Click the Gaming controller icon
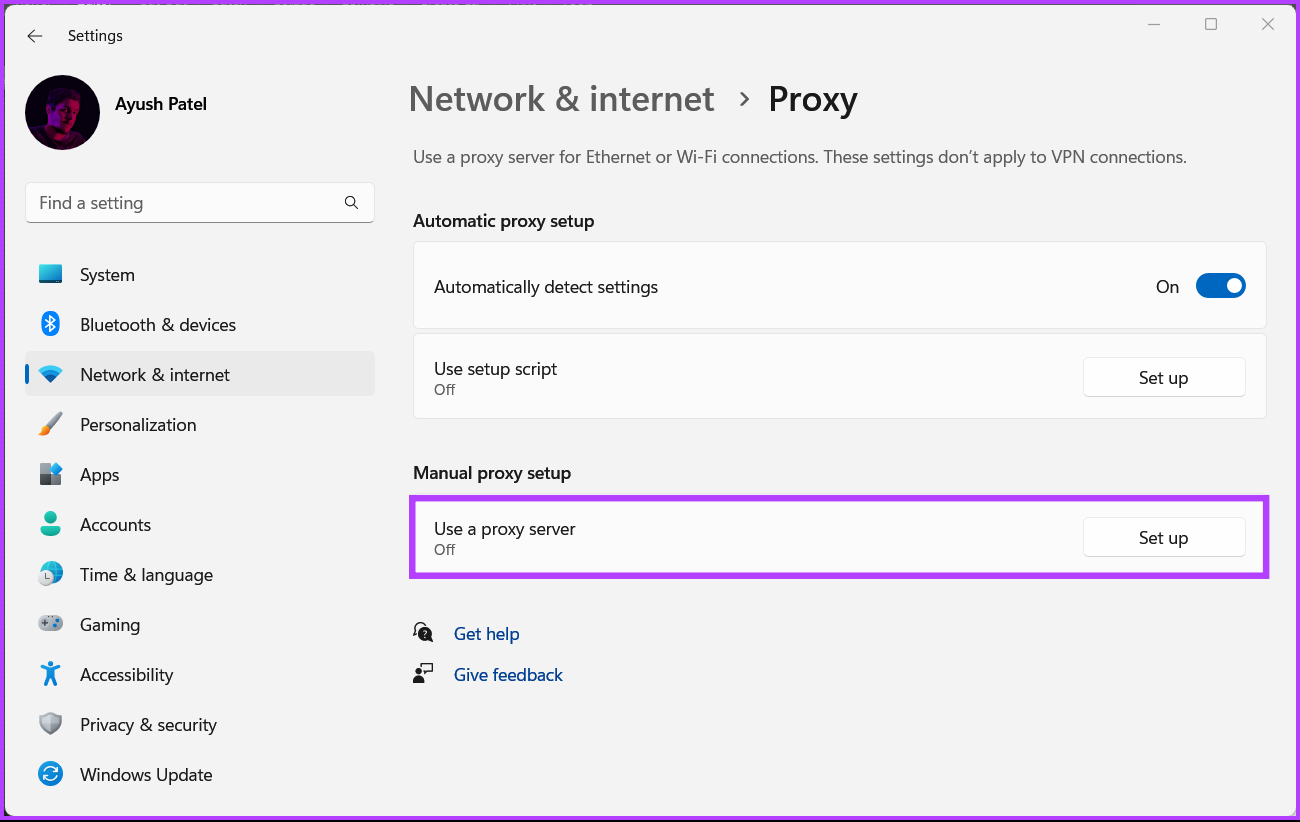 [50, 624]
